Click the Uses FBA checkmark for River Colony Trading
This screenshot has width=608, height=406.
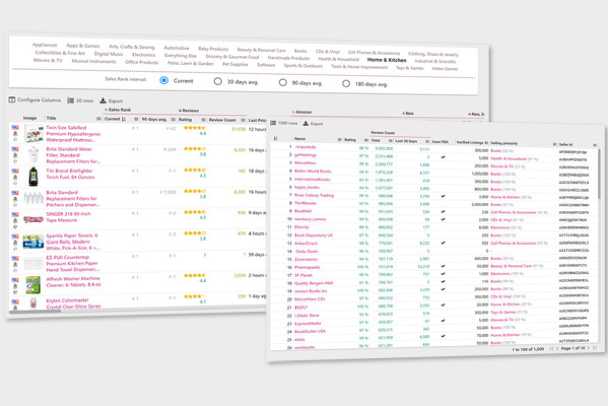(443, 196)
